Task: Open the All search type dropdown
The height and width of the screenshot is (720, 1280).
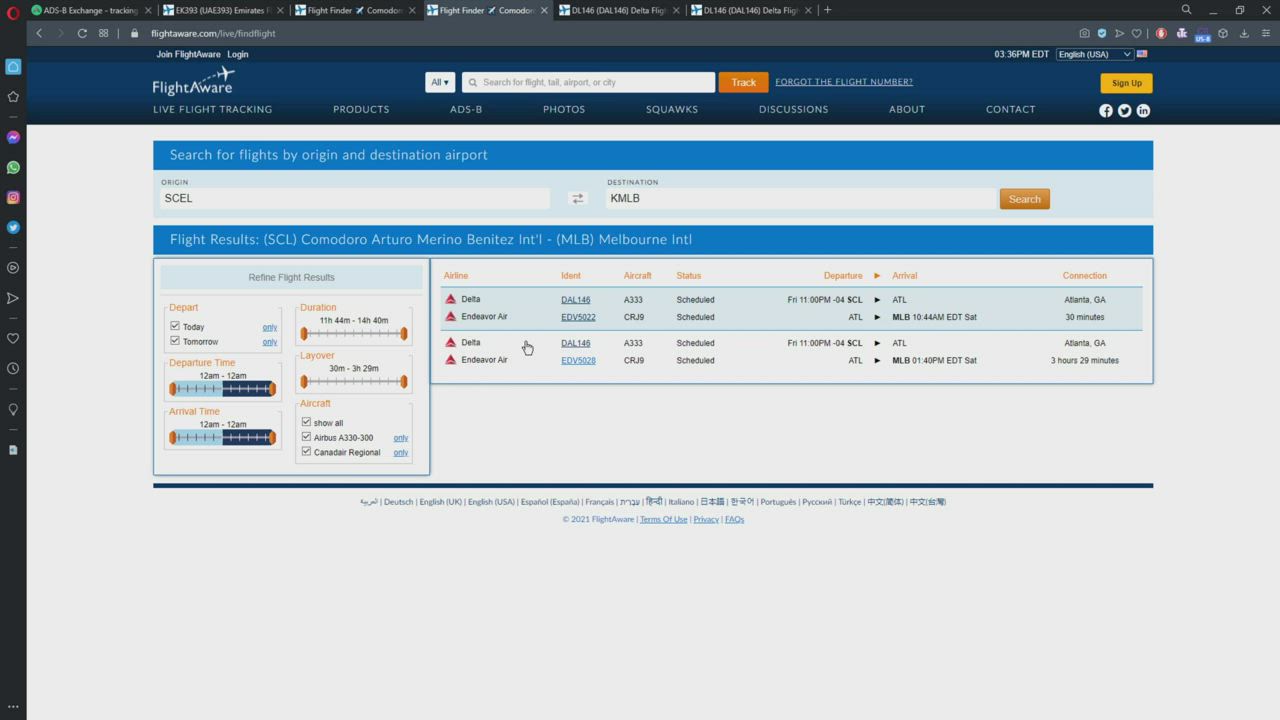Action: click(439, 82)
